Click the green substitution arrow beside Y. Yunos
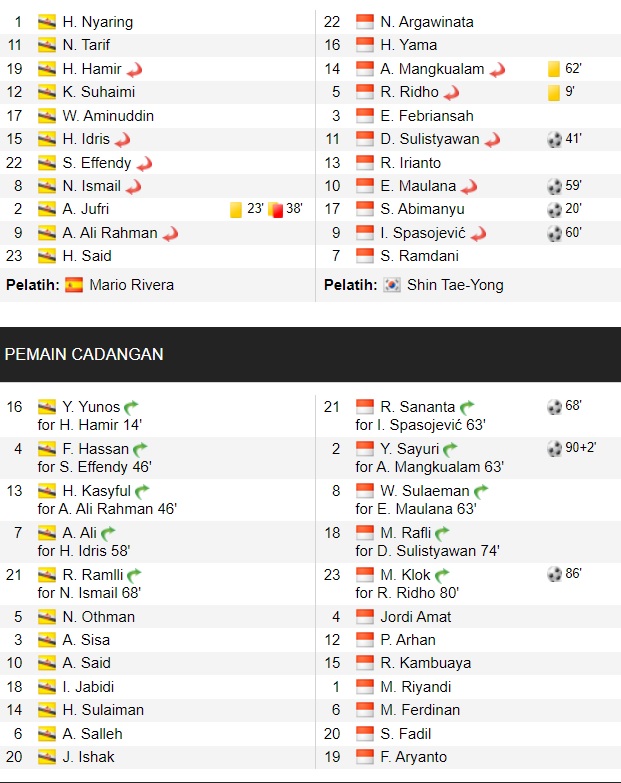Screen dimensions: 621x783 coord(131,407)
